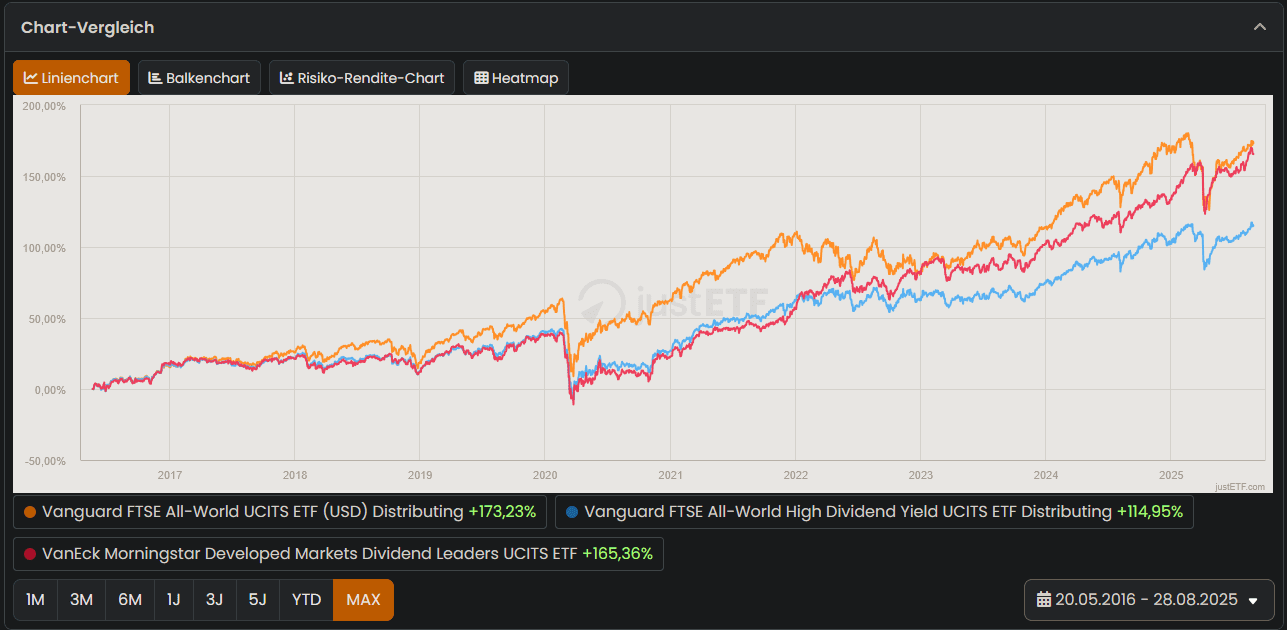
Task: Click the 200,00% y-axis label
Action: pyautogui.click(x=43, y=106)
